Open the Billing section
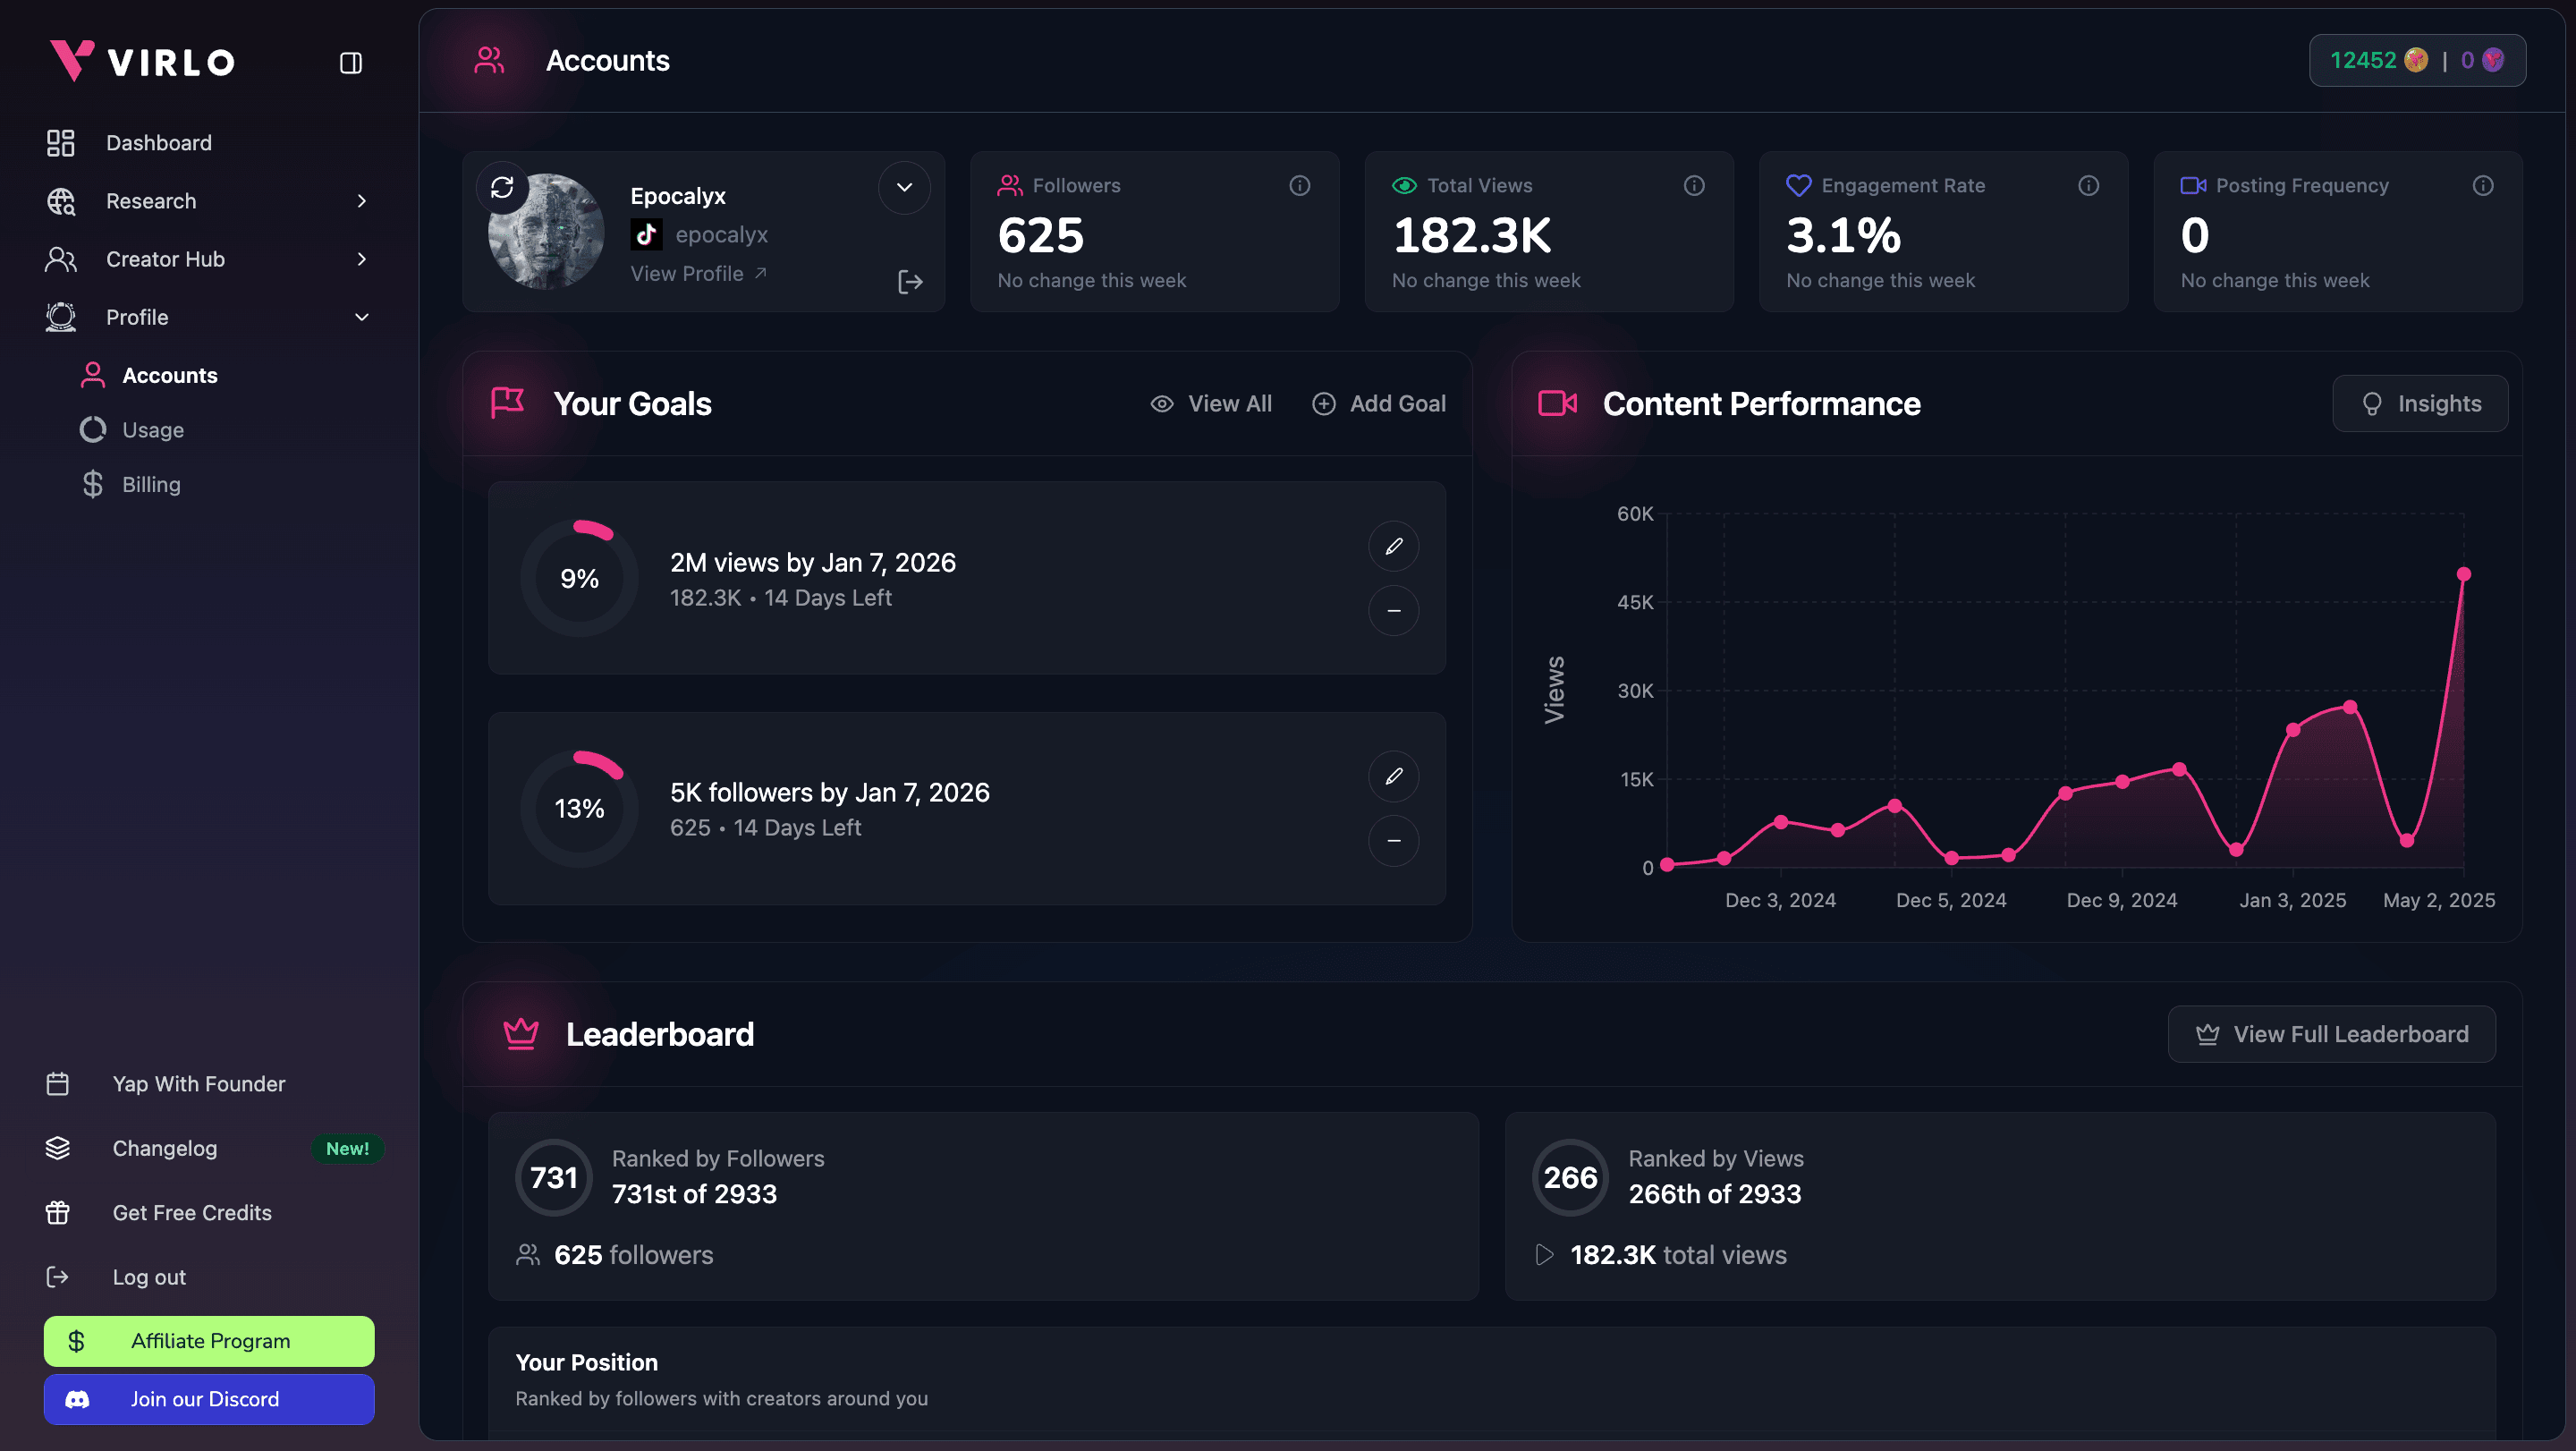This screenshot has height=1451, width=2576. click(x=152, y=484)
